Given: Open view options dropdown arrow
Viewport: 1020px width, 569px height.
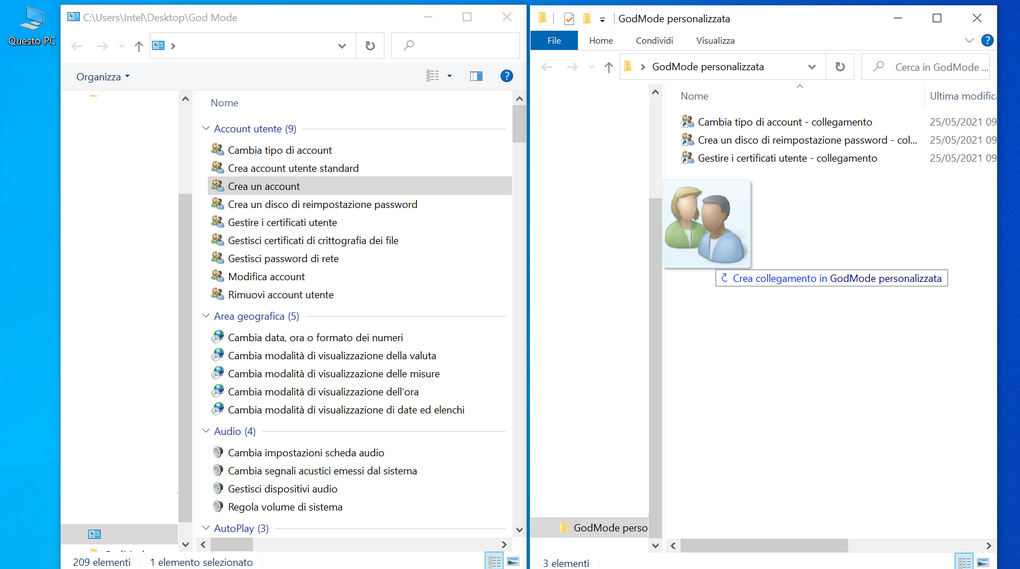Looking at the screenshot, I should [450, 76].
